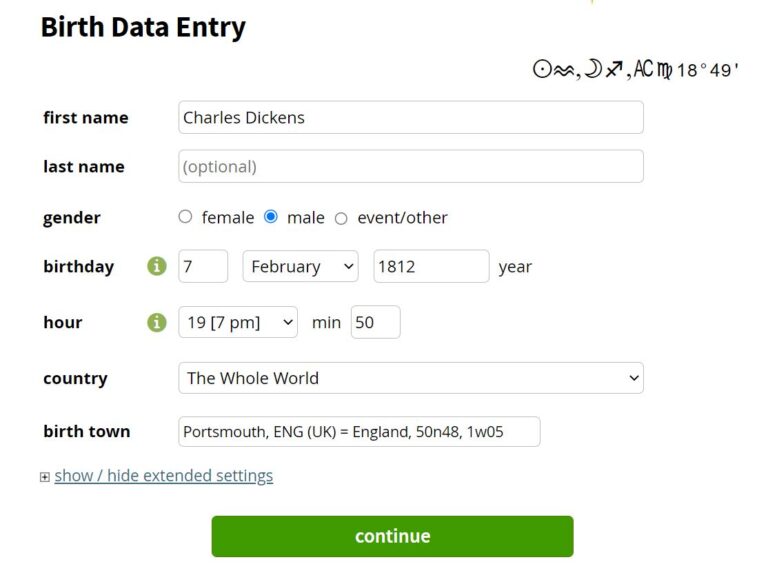Click the birthday info icon
Screen dimensions: 768x573
click(157, 267)
